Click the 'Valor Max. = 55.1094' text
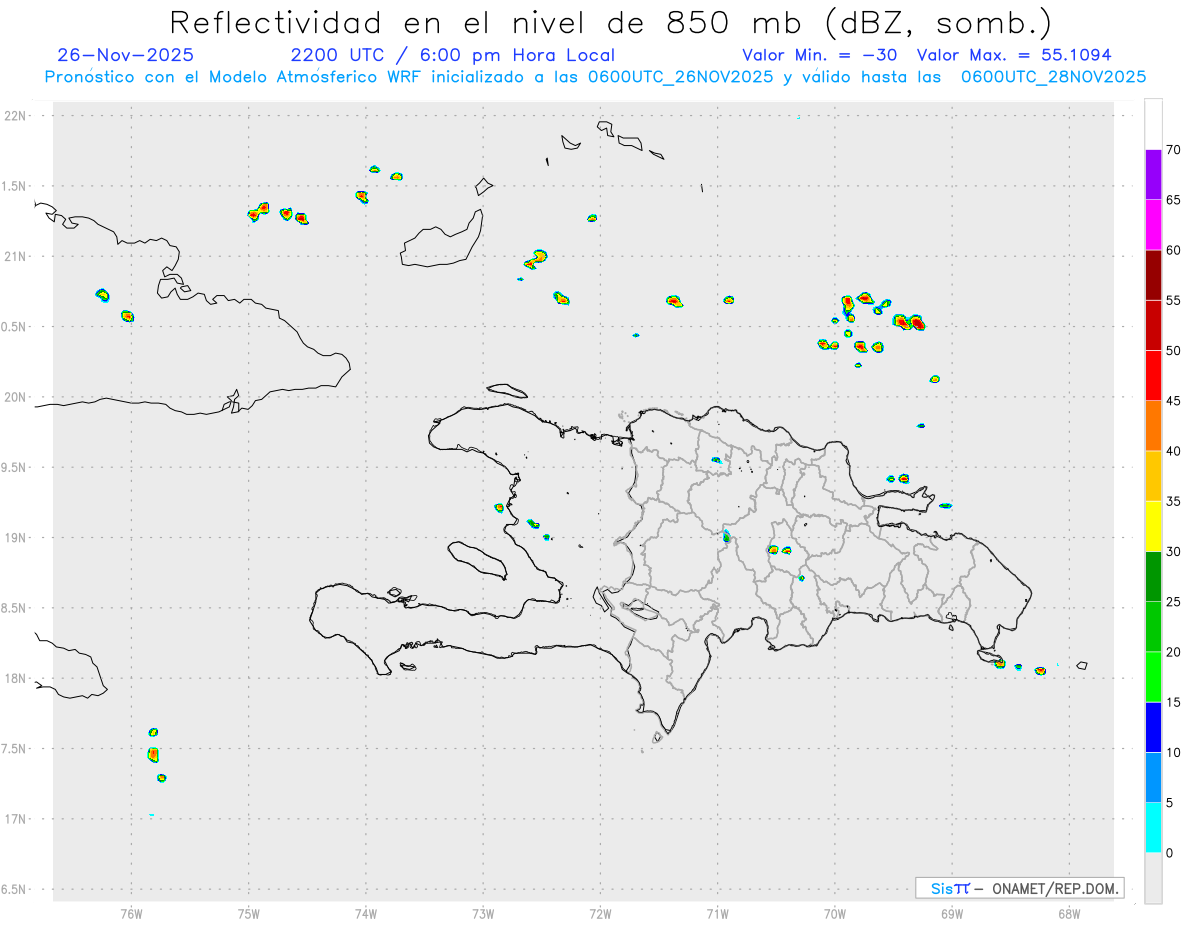The height and width of the screenshot is (927, 1200). tap(1014, 55)
